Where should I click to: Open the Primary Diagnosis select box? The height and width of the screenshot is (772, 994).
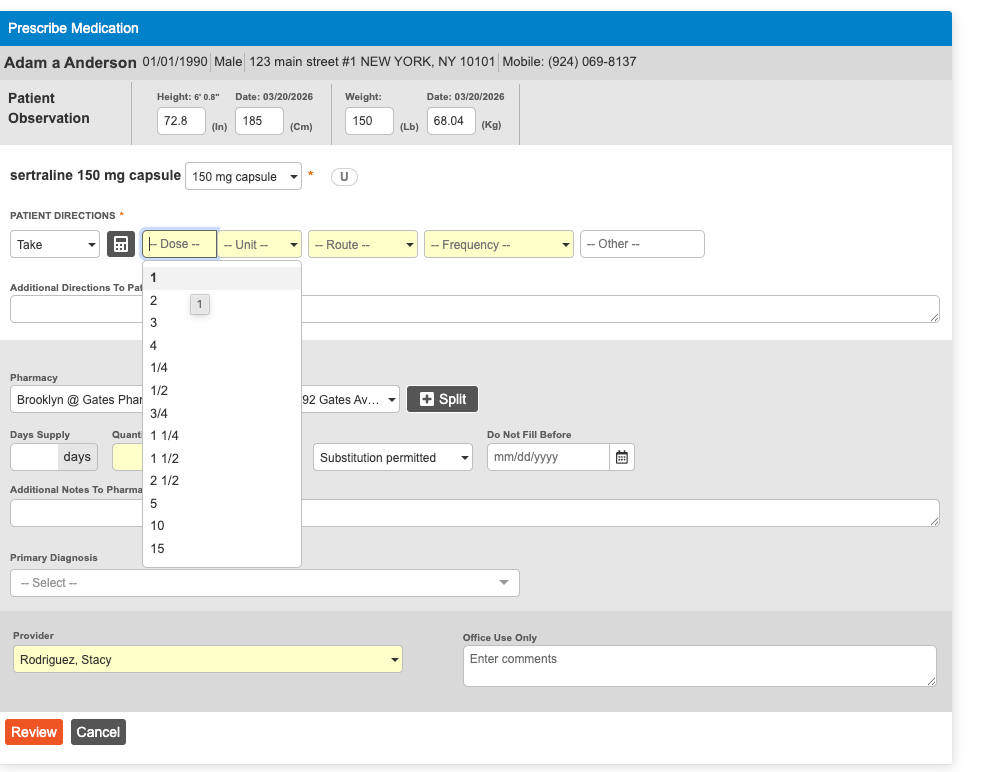264,583
